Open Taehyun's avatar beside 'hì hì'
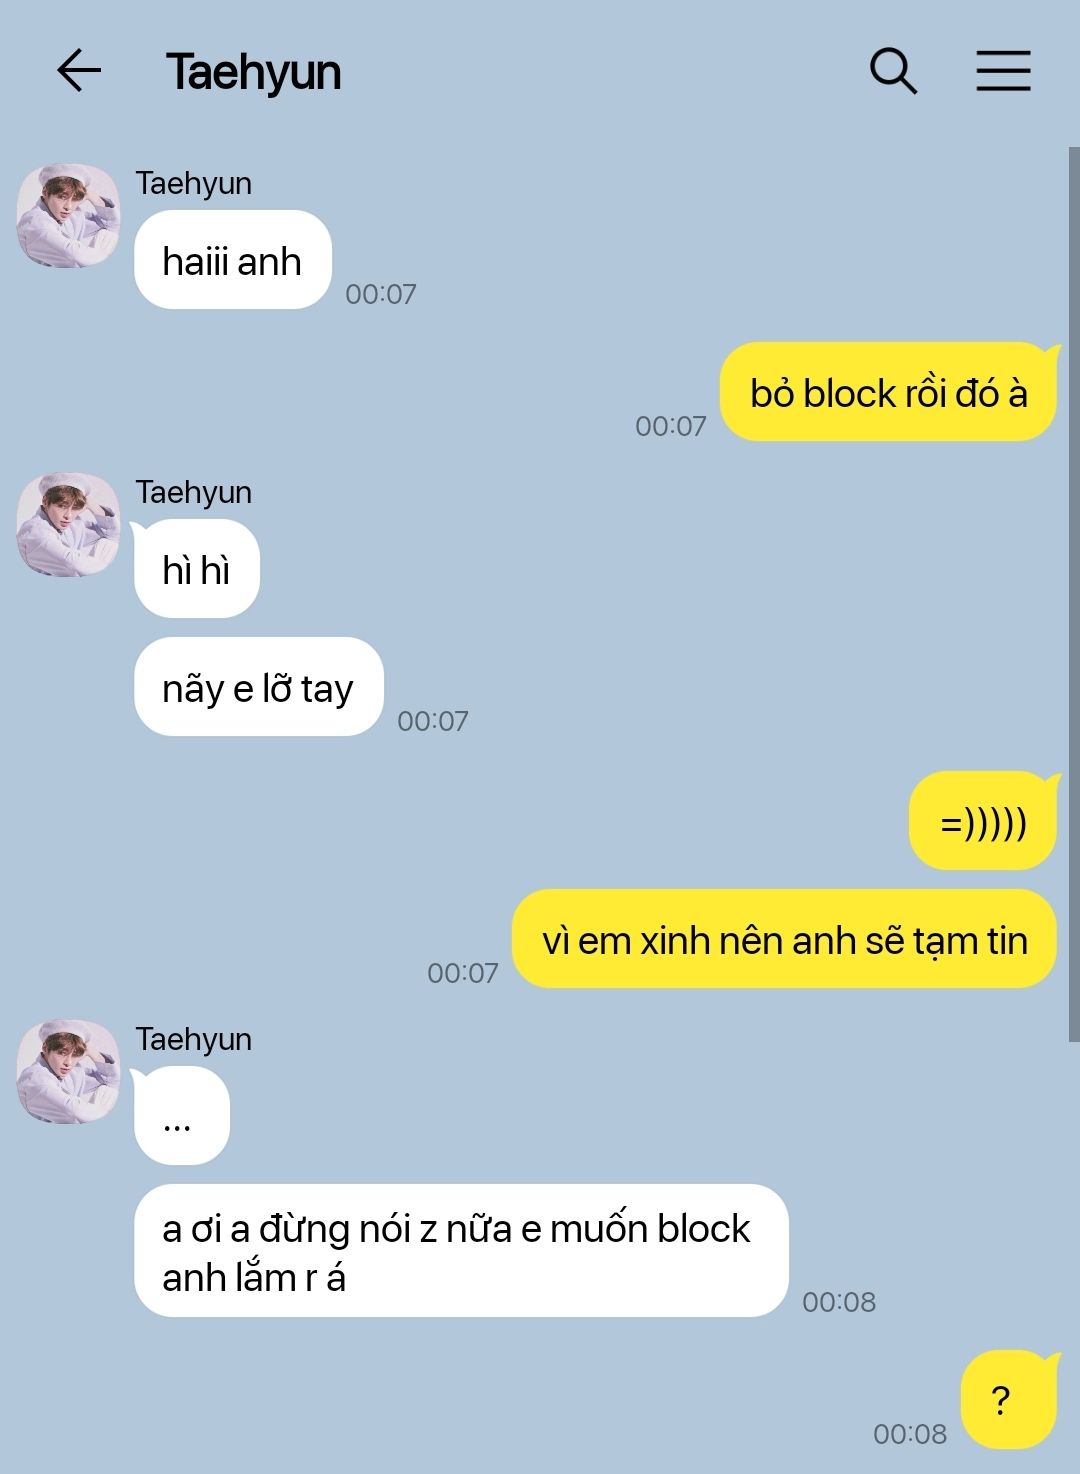The width and height of the screenshot is (1080, 1474). click(68, 524)
